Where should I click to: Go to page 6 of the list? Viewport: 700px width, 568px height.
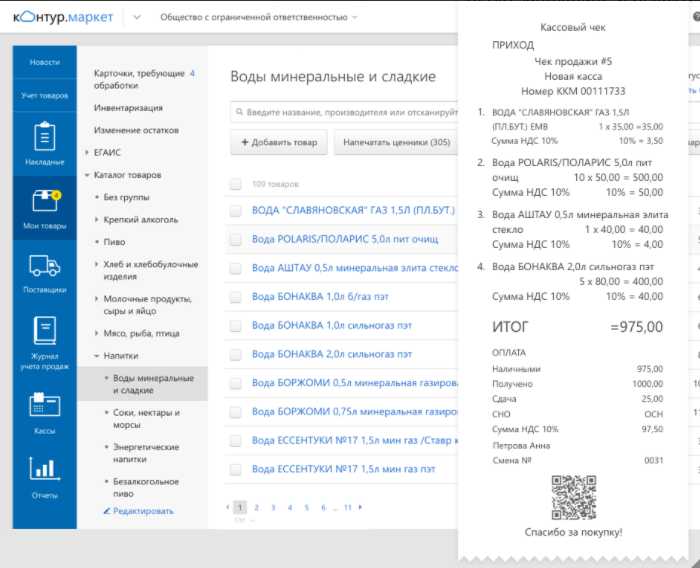323,507
